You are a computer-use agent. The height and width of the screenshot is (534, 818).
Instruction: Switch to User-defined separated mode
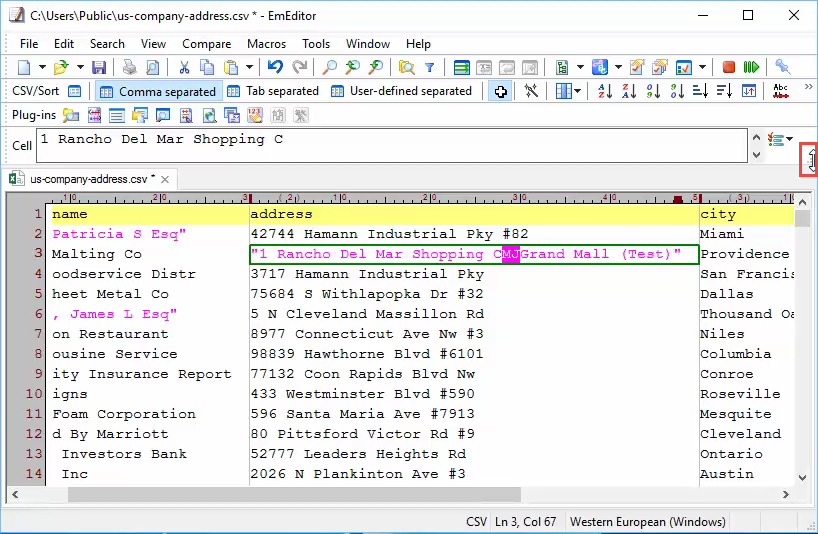pyautogui.click(x=401, y=91)
